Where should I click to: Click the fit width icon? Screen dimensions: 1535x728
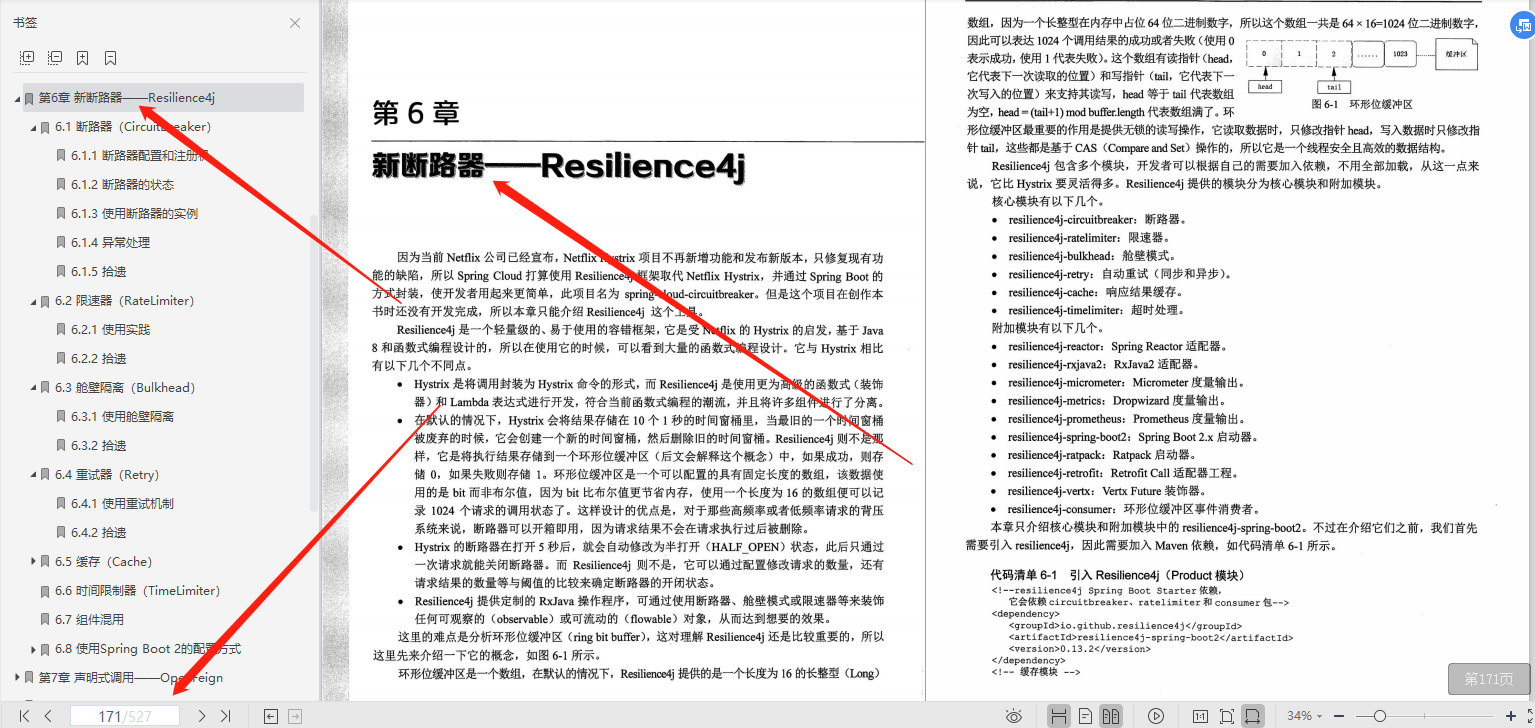(x=1251, y=716)
